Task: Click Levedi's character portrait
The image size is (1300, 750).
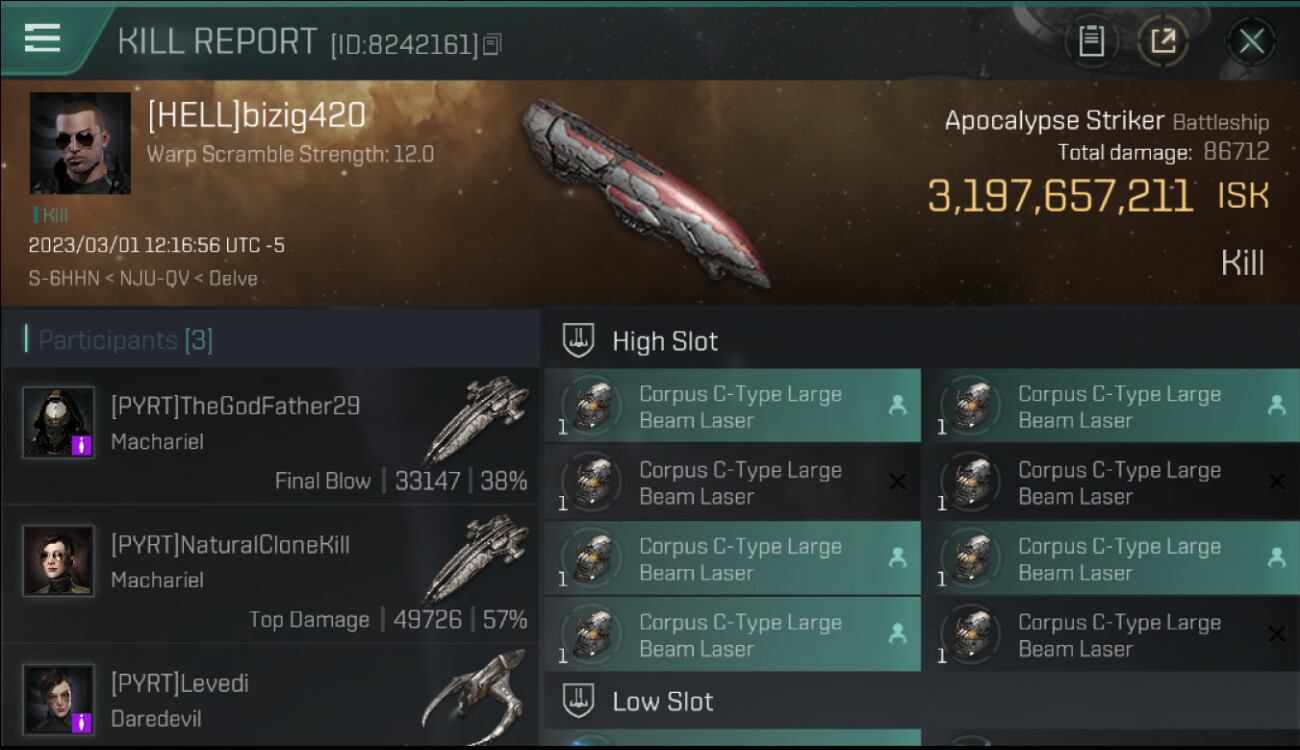Action: pos(58,699)
